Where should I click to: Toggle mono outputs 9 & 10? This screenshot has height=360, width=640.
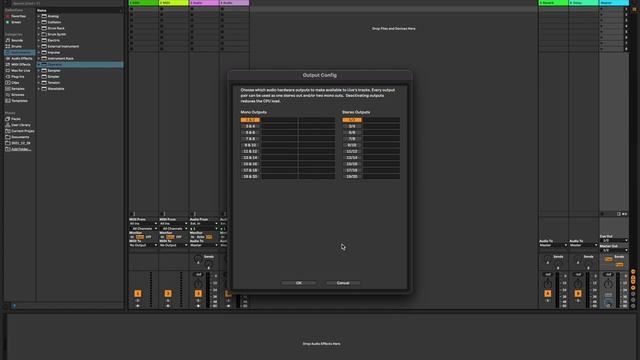tap(250, 145)
